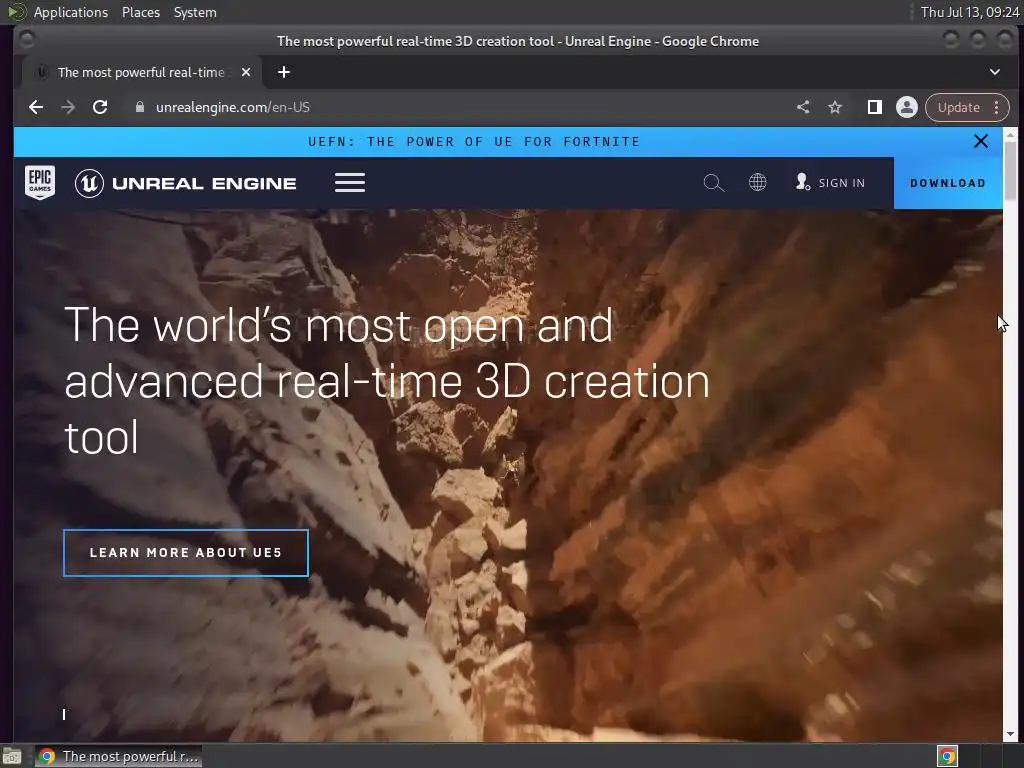The image size is (1024, 768).
Task: Click the Epic Games logo
Action: (x=40, y=182)
